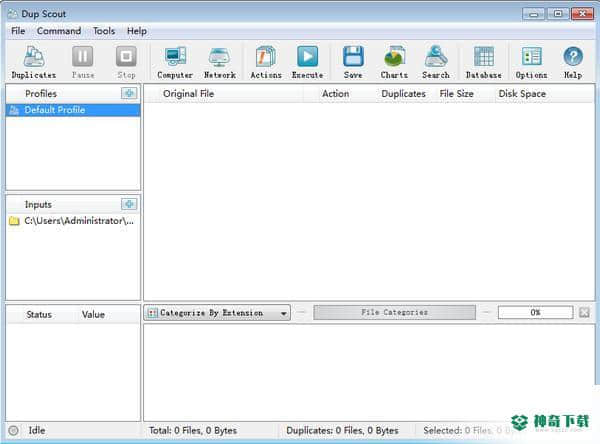
Task: Open the Charts toolbar icon
Action: pos(394,62)
